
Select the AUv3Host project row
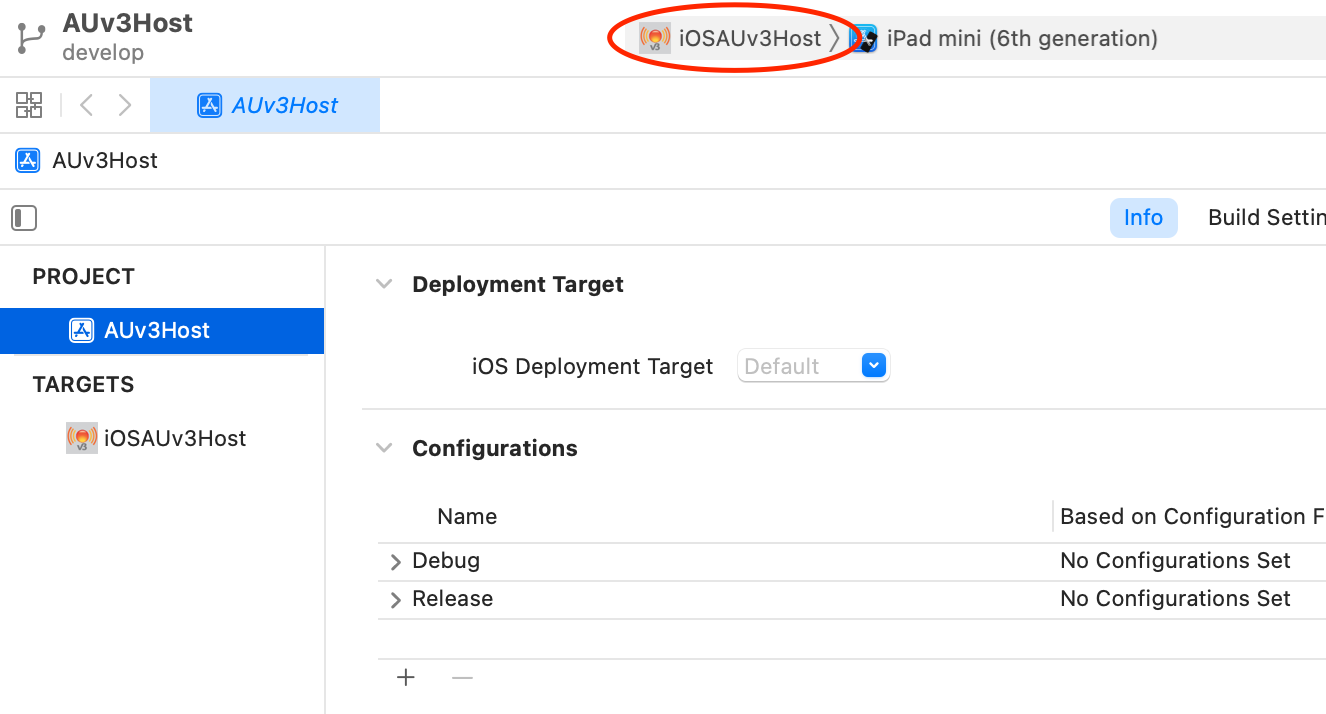(x=162, y=331)
